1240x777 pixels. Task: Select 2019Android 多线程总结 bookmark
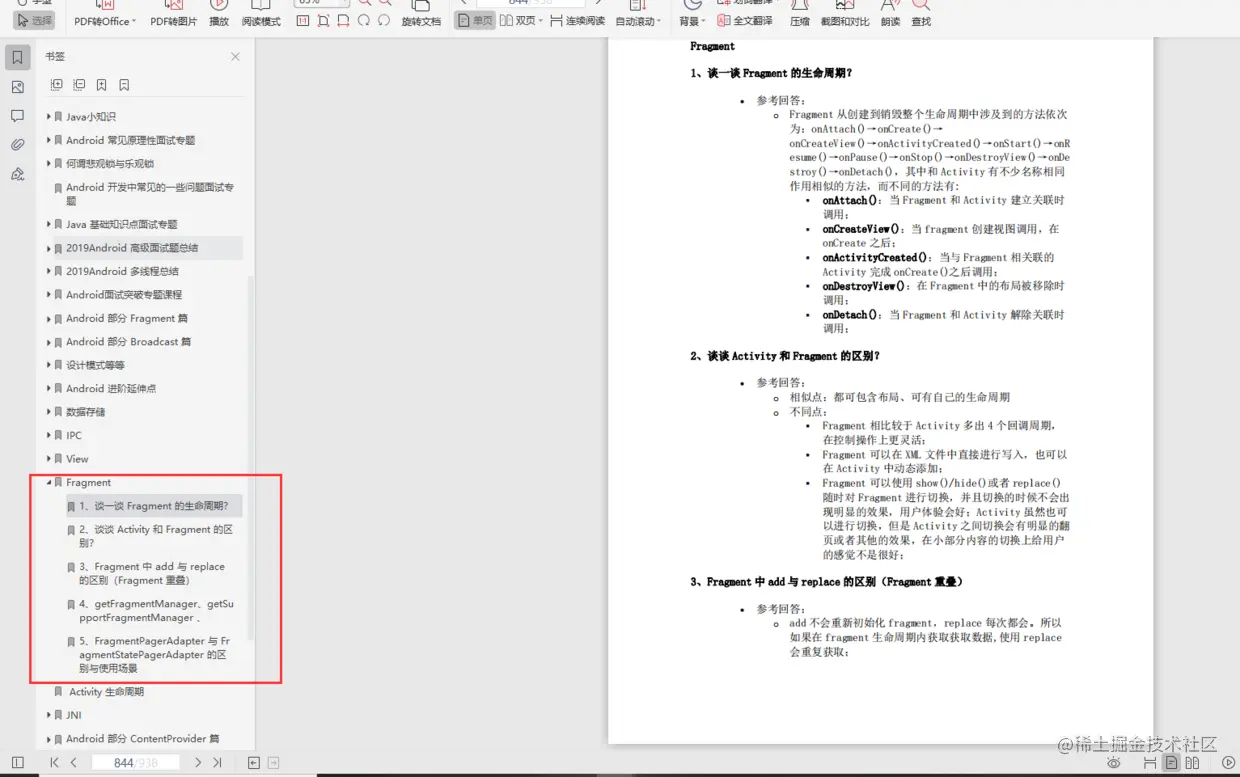pos(122,271)
